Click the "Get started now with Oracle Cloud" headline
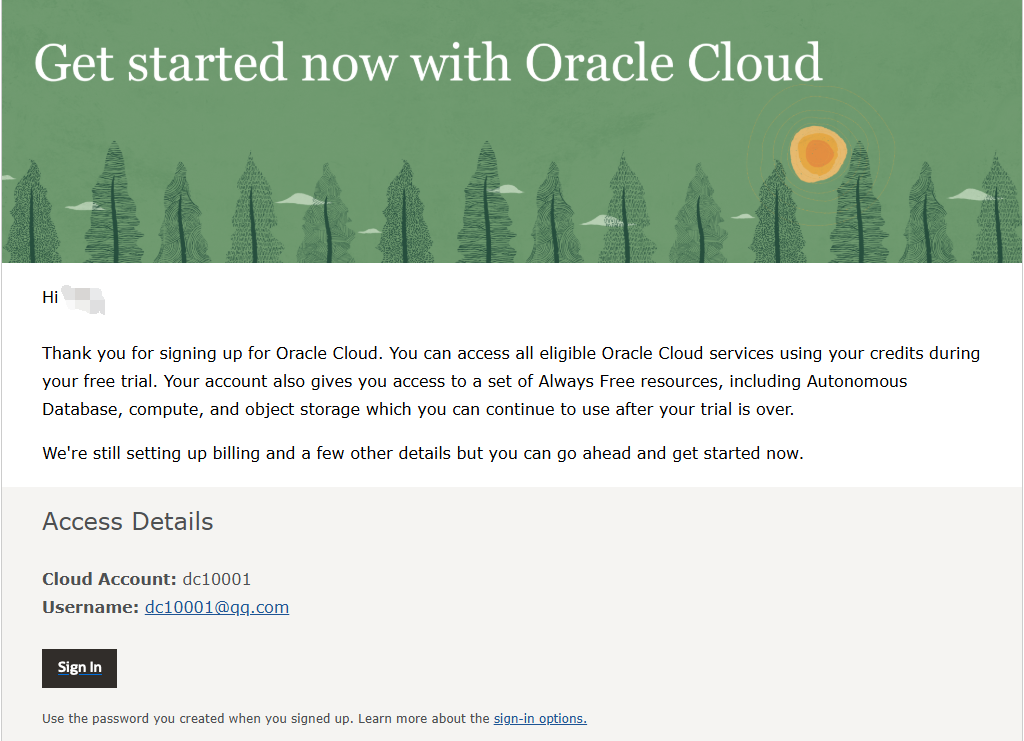 coord(428,63)
